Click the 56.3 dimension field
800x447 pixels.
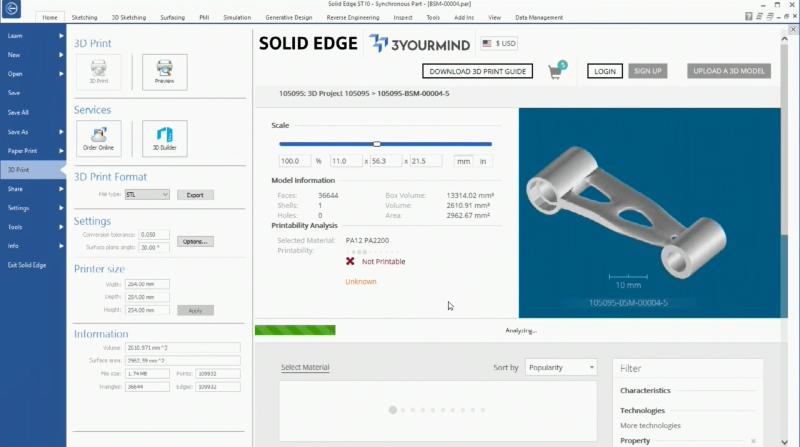tap(386, 161)
